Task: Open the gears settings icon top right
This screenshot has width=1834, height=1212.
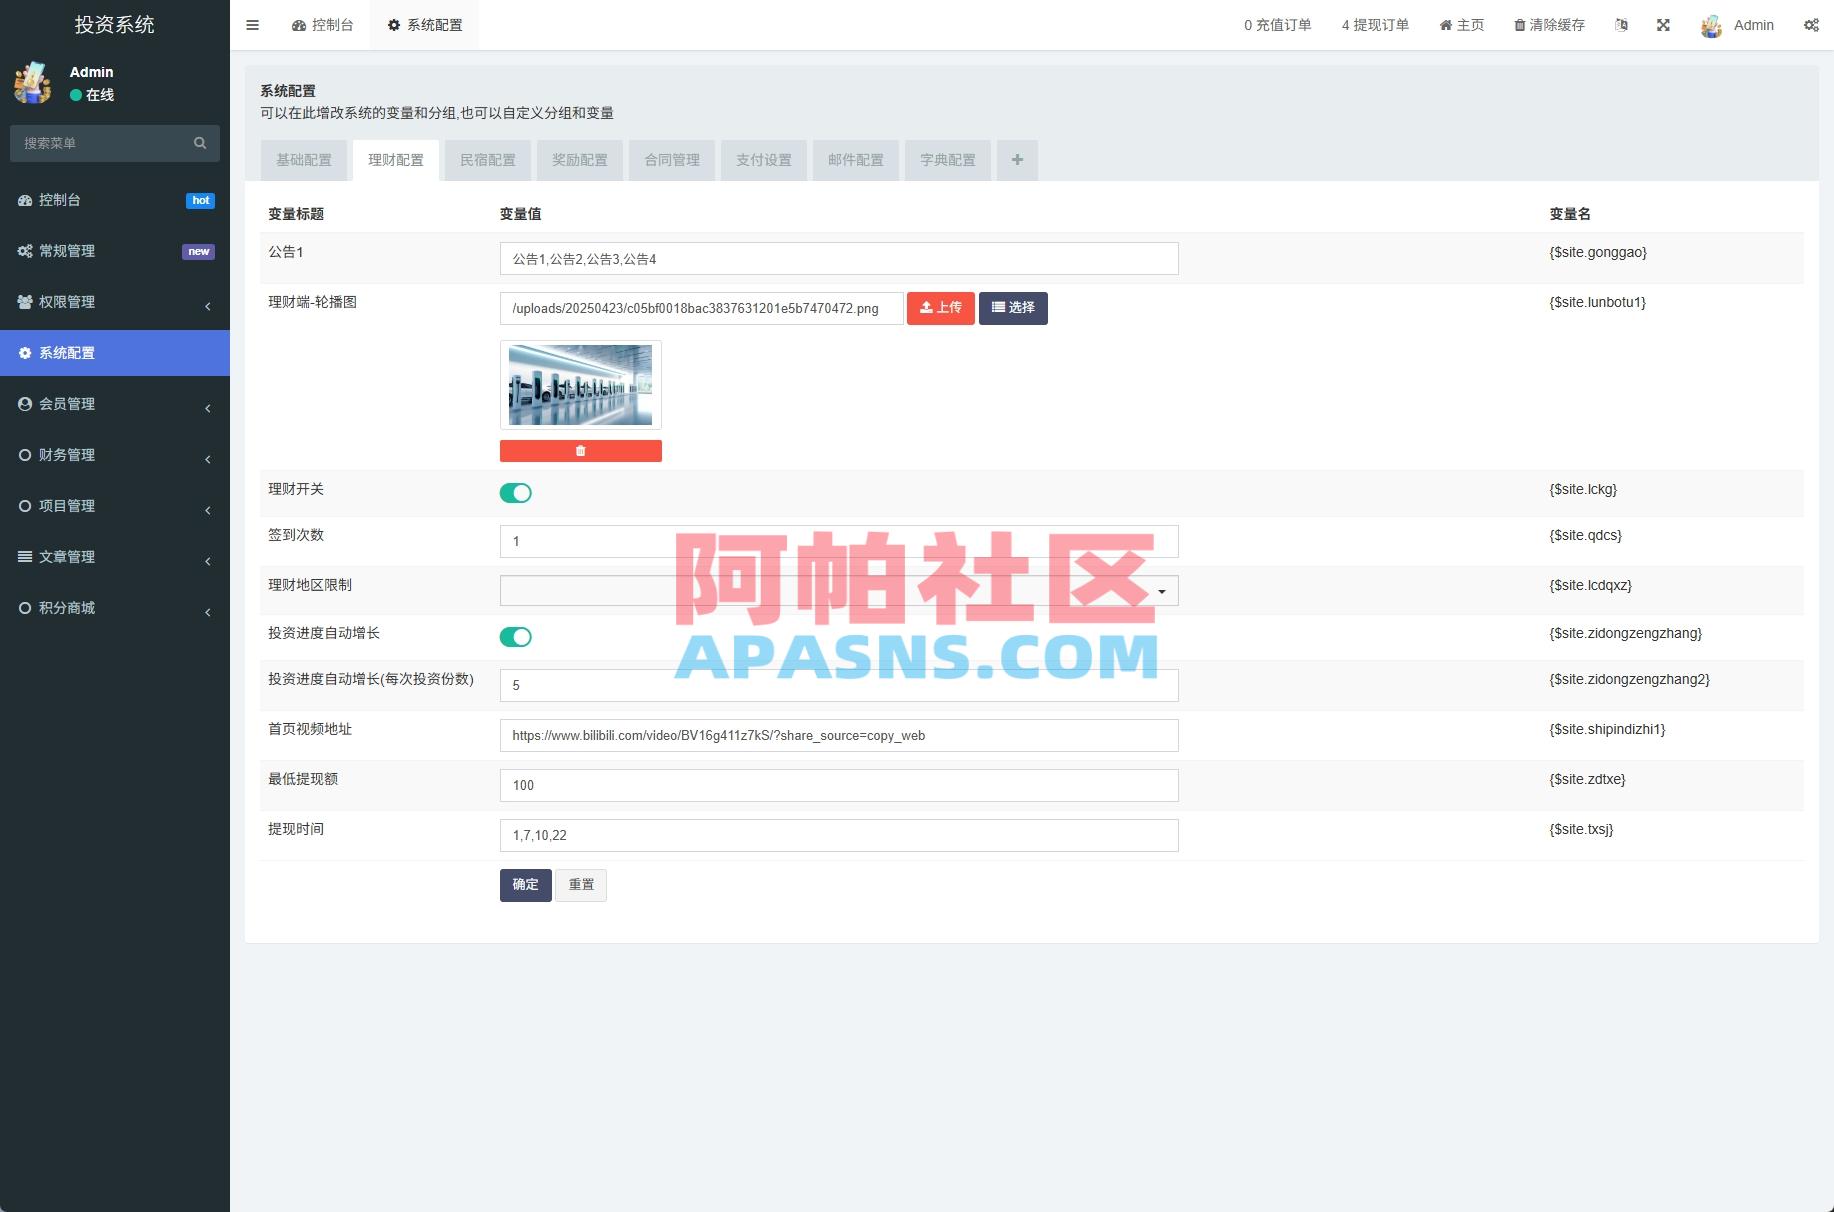Action: (x=1811, y=25)
